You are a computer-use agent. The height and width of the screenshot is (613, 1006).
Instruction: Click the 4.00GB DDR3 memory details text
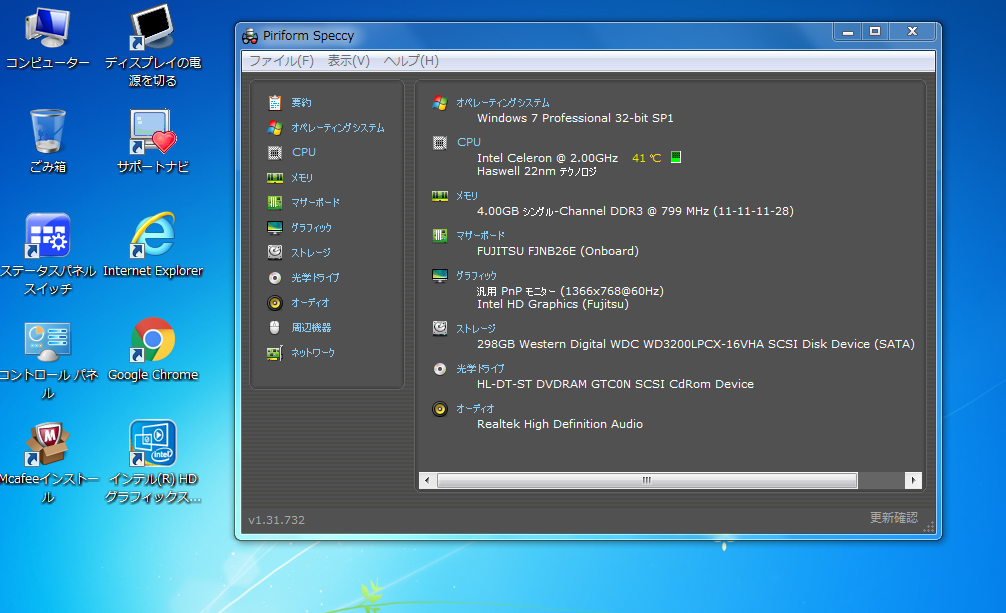click(635, 211)
